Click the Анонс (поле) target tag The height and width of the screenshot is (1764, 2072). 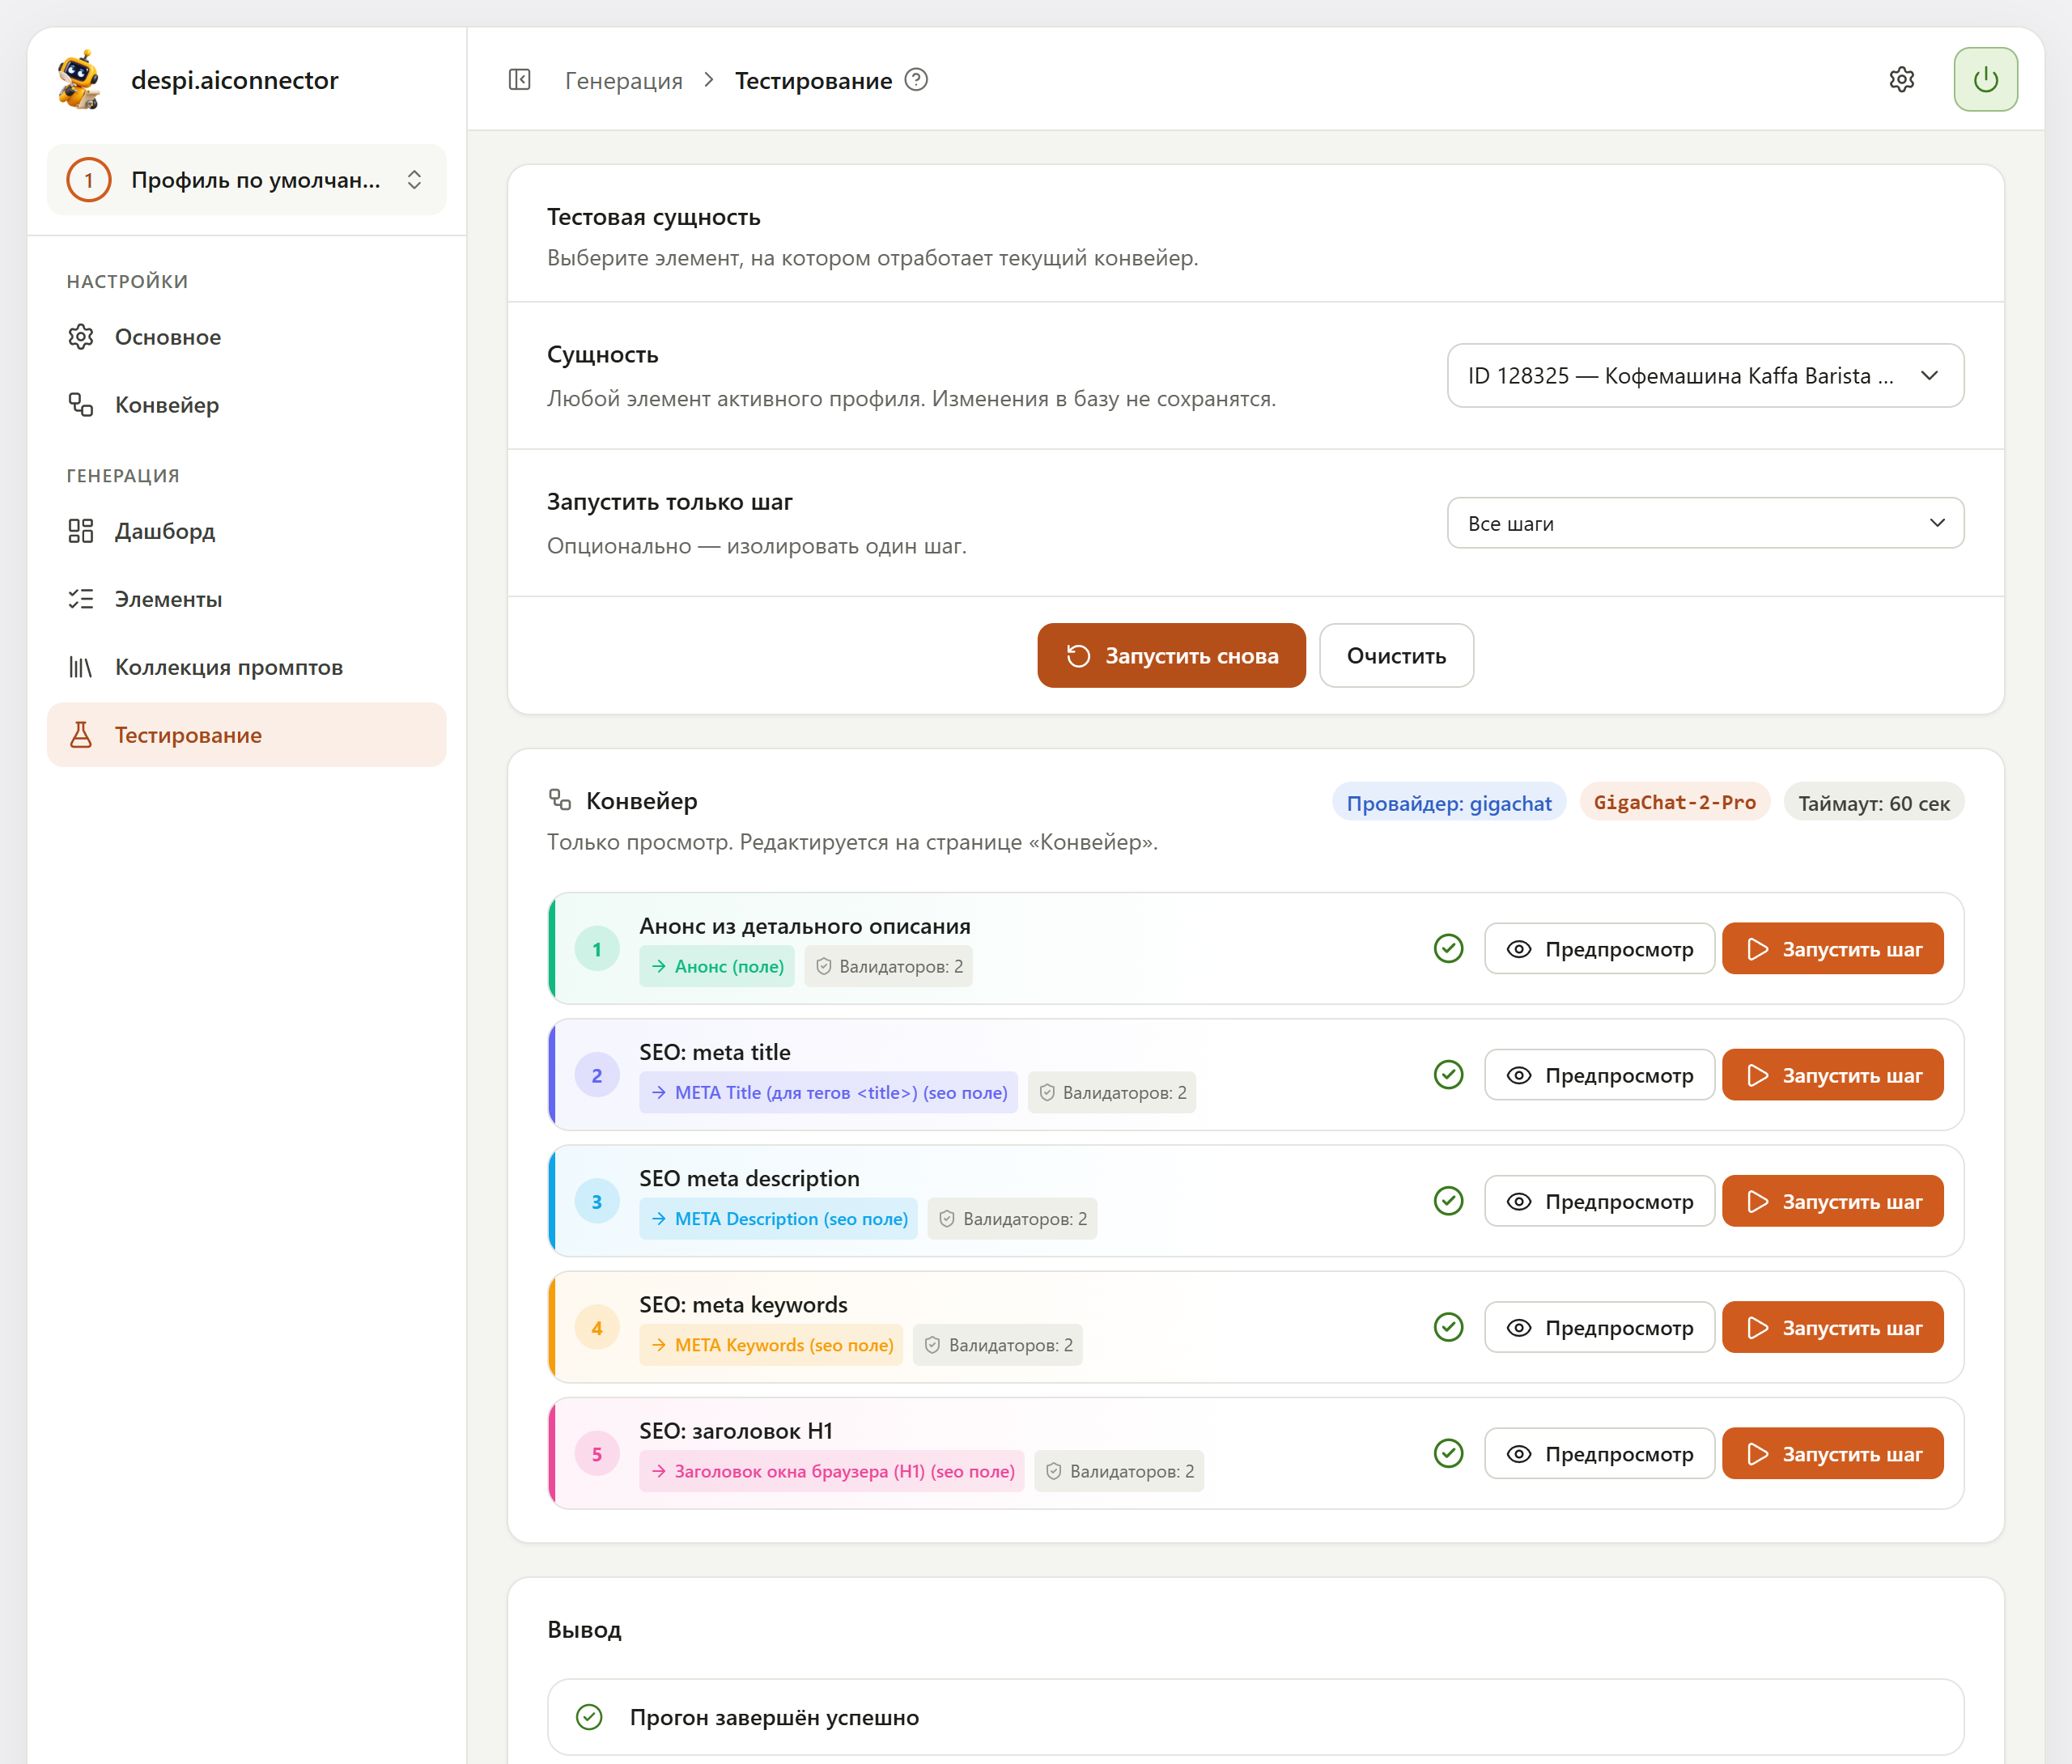[x=716, y=966]
